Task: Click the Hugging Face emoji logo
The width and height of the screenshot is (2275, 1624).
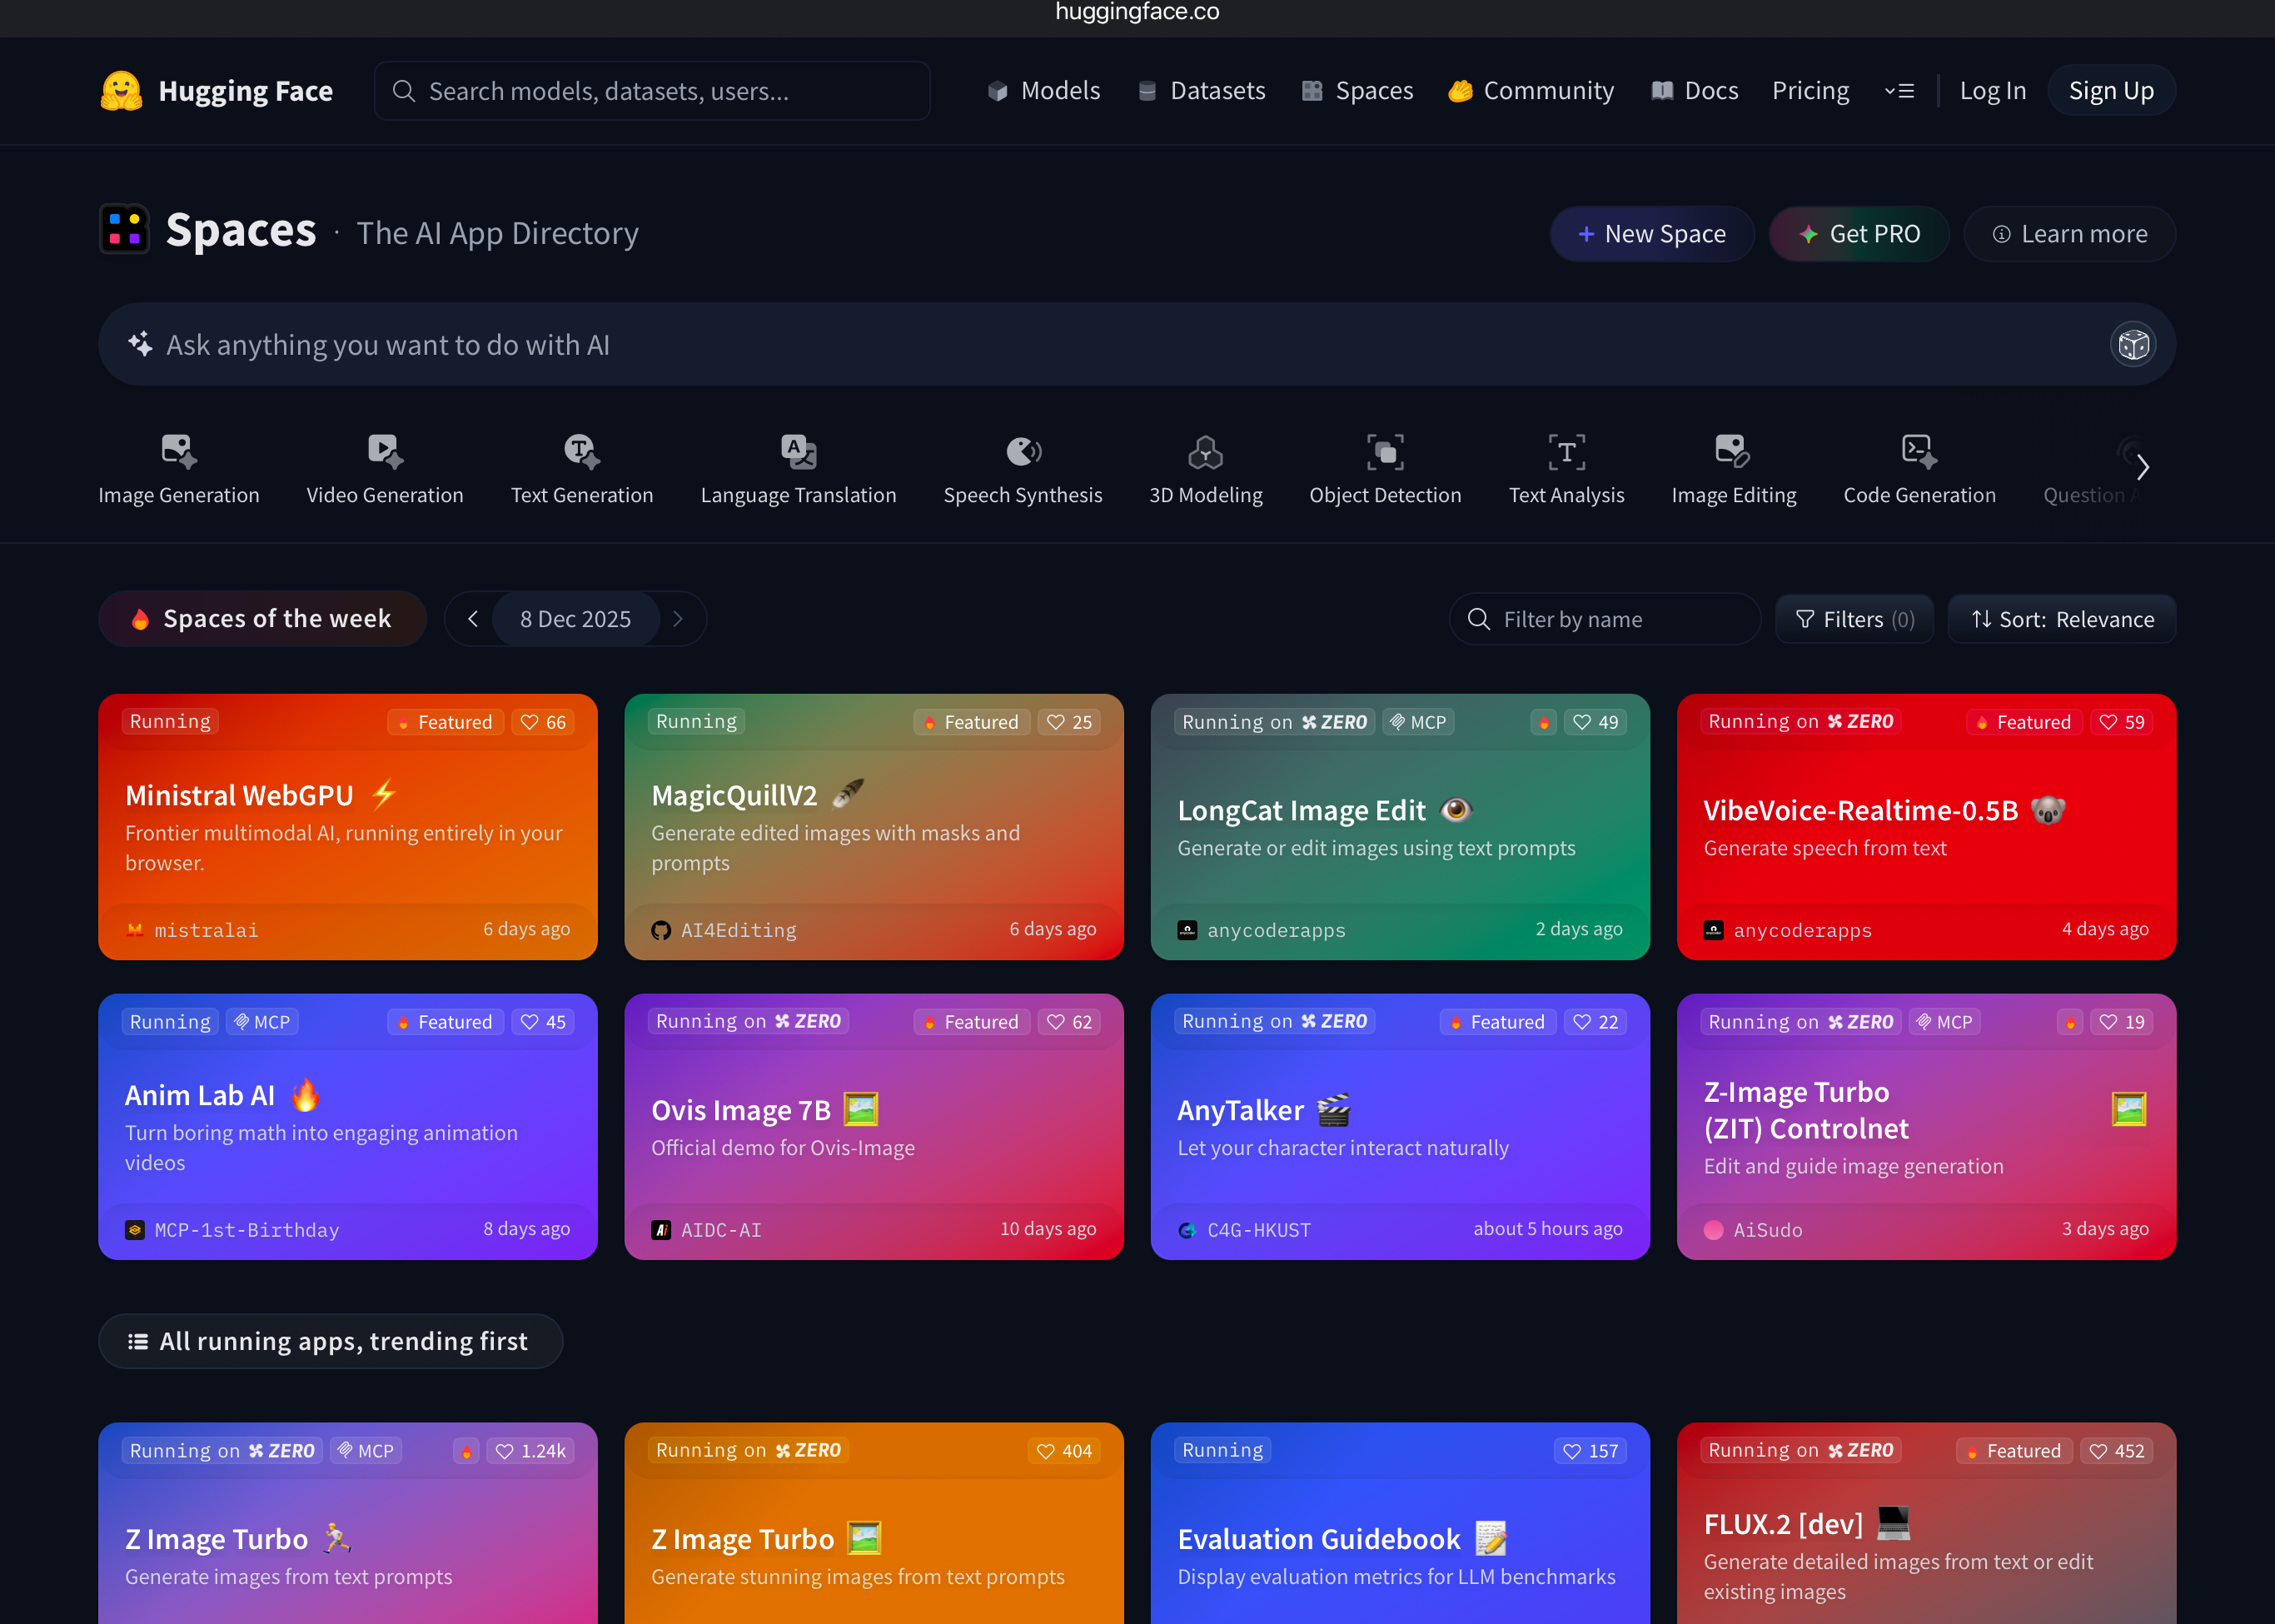Action: tap(122, 91)
